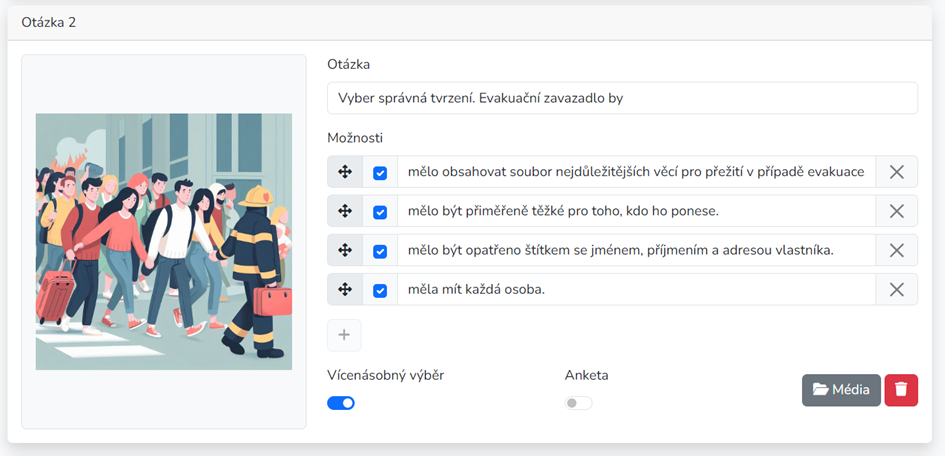This screenshot has width=945, height=456.
Task: Uncheck checkbox for 'přiměřeně těžké' option
Action: 380,212
